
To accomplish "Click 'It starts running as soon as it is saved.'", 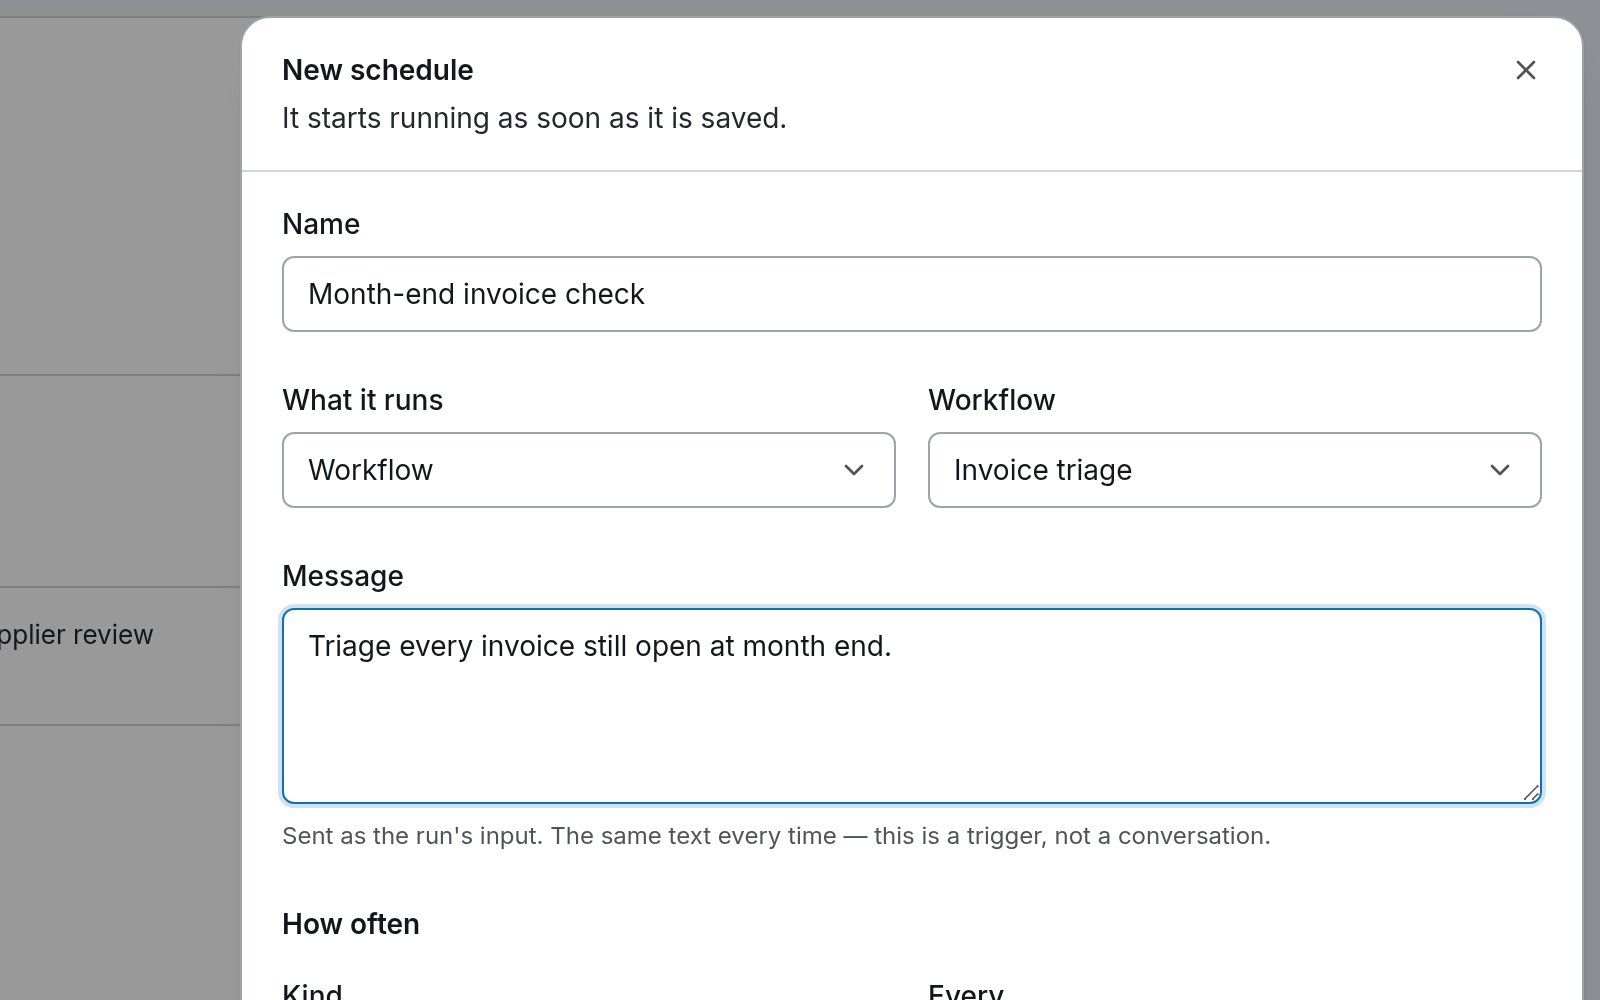I will (534, 118).
